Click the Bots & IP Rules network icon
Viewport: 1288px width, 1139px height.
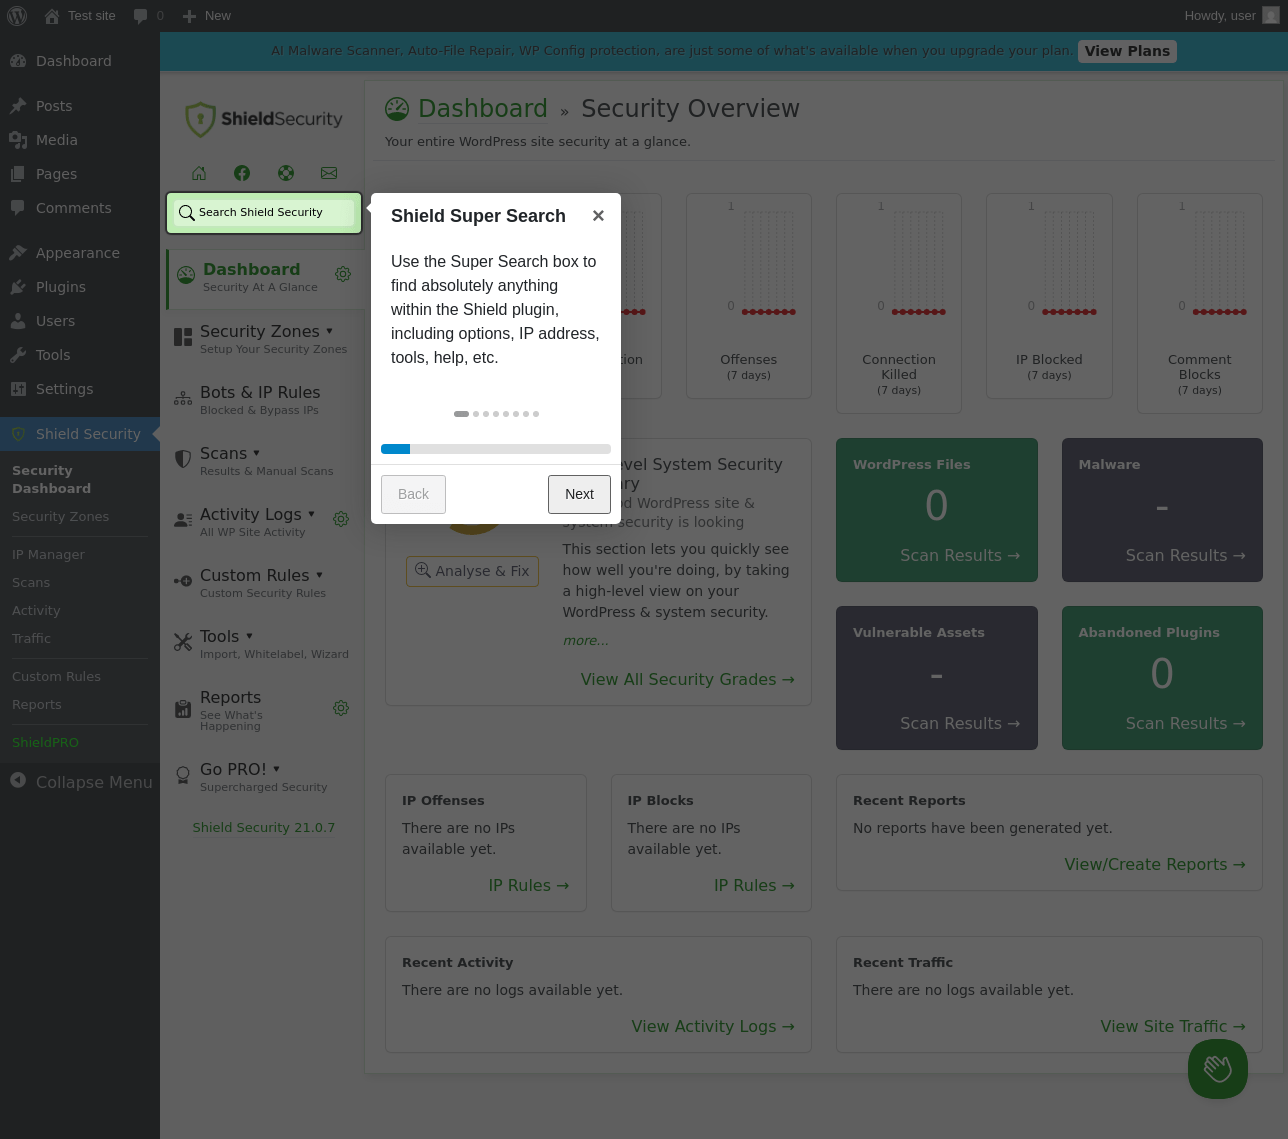pyautogui.click(x=183, y=398)
